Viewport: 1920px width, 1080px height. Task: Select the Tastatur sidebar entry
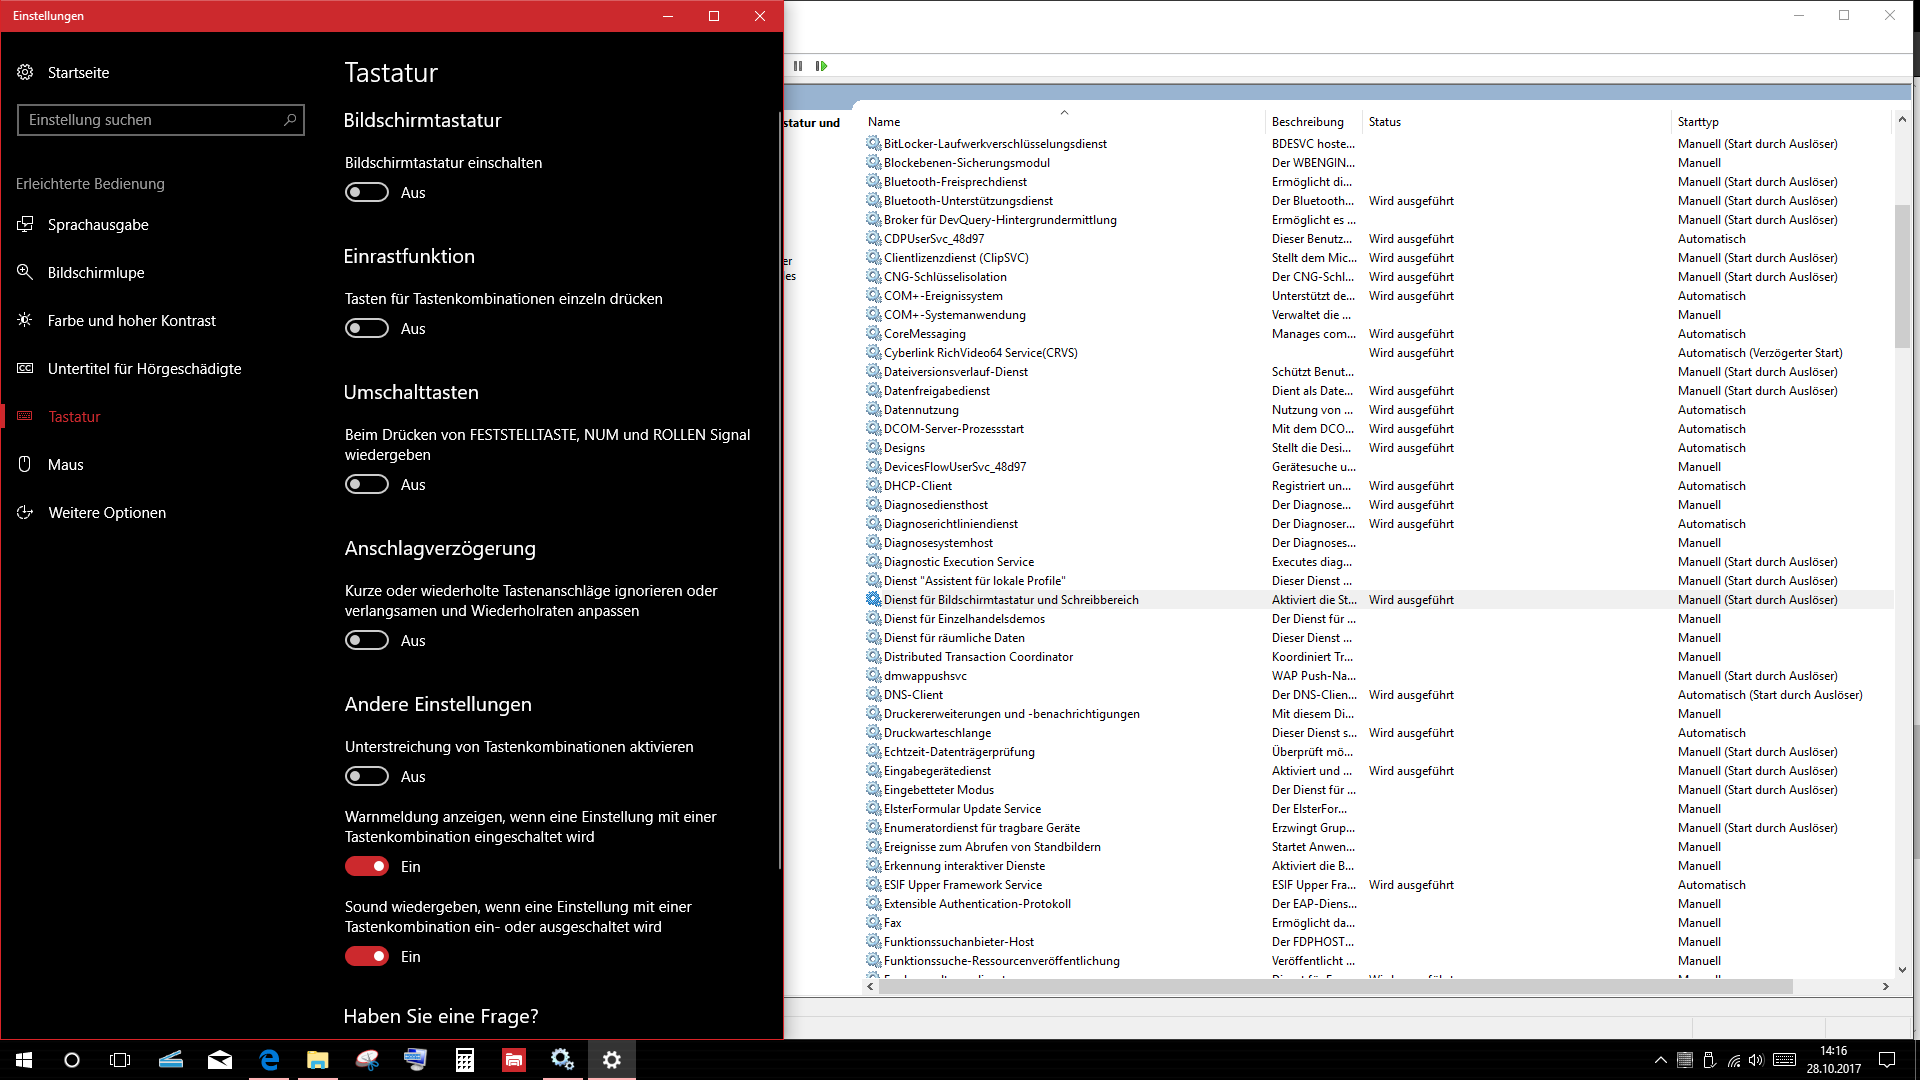coord(74,416)
